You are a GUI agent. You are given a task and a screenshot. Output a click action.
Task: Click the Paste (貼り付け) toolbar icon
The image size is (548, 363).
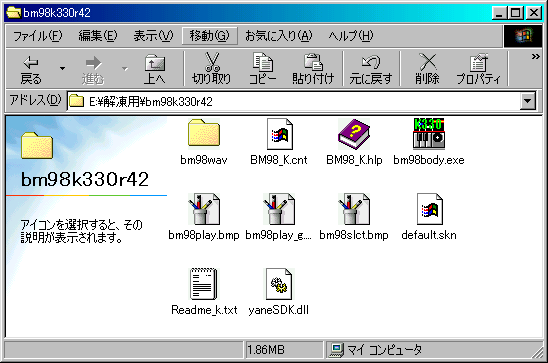[x=313, y=62]
